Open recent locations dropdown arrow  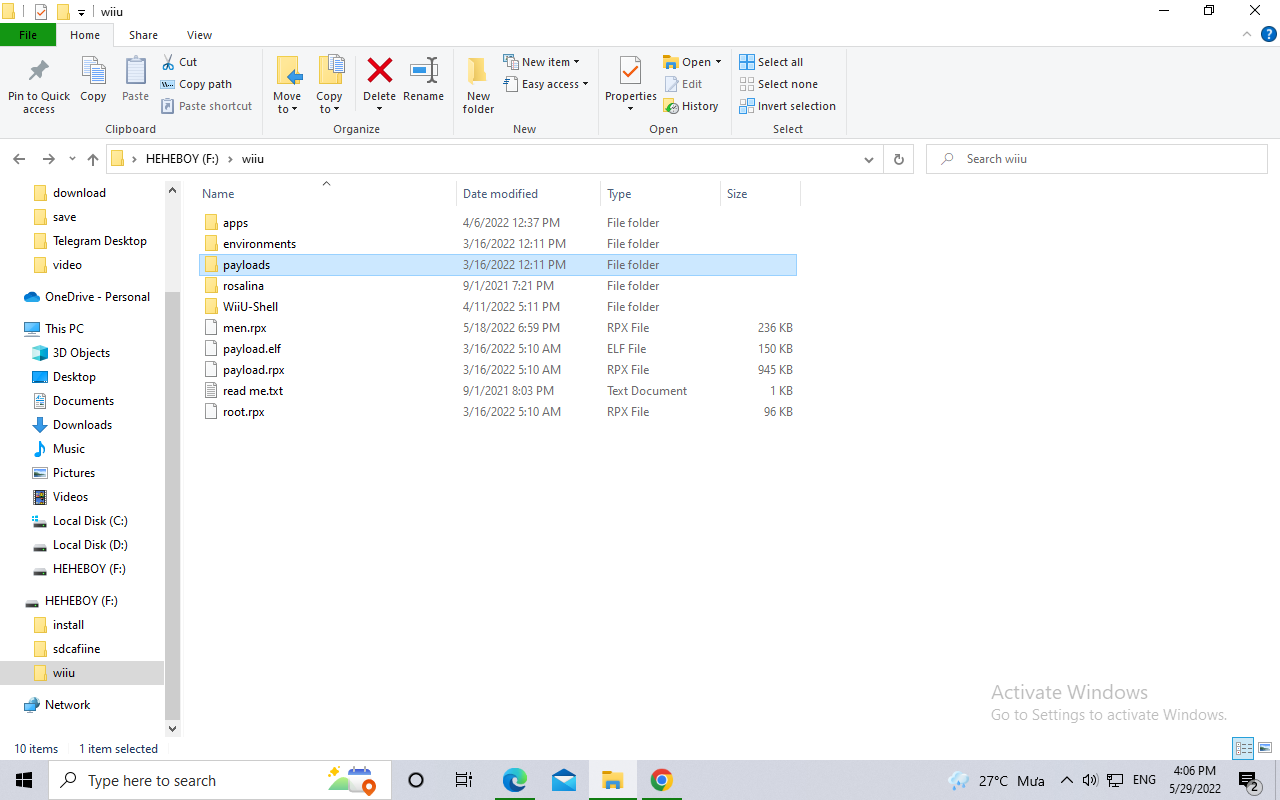point(72,159)
